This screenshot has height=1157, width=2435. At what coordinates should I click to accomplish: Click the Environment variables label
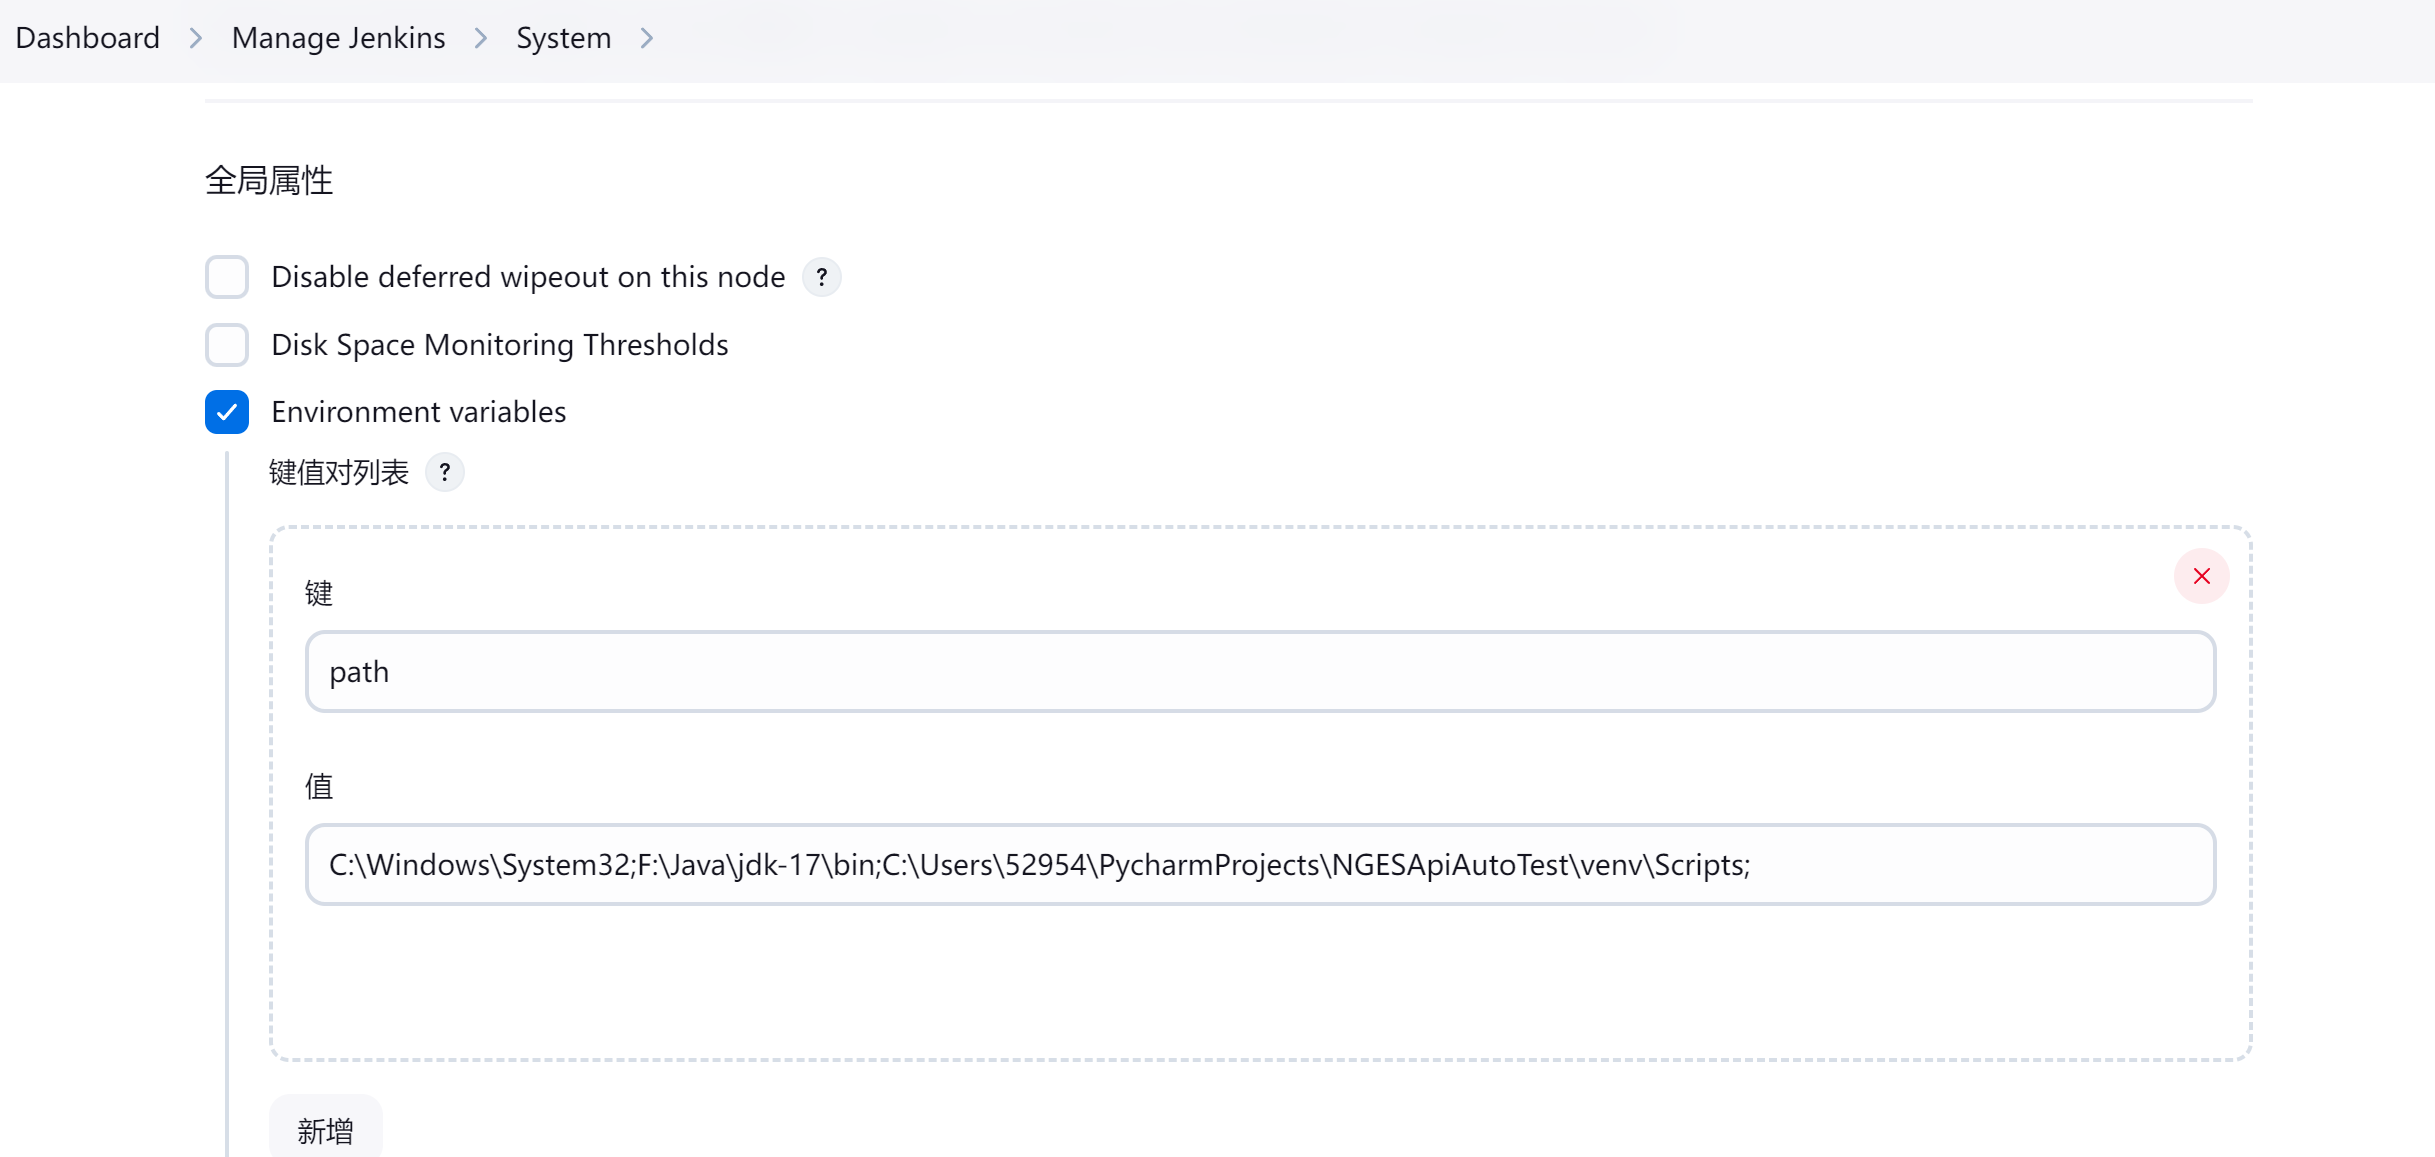[x=418, y=412]
